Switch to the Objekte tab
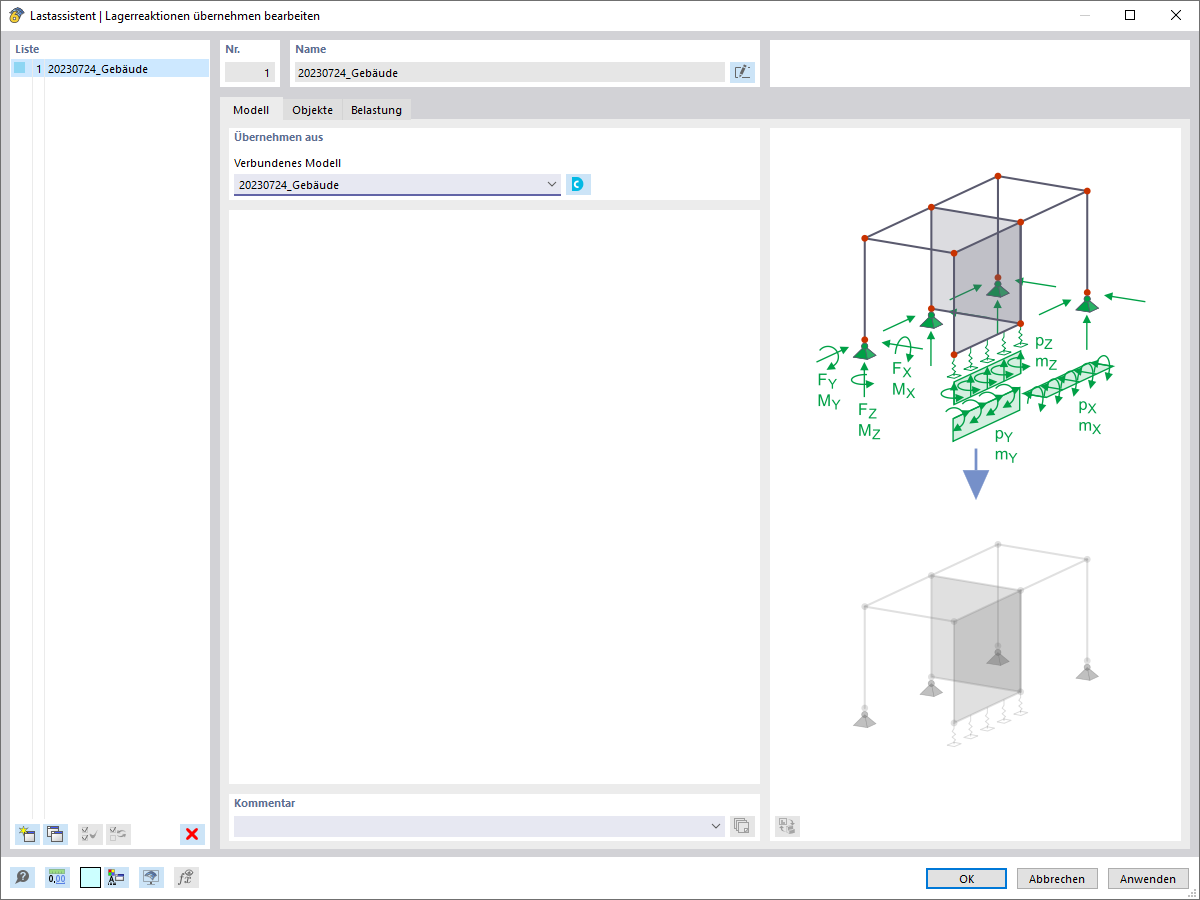Image resolution: width=1200 pixels, height=900 pixels. (312, 110)
